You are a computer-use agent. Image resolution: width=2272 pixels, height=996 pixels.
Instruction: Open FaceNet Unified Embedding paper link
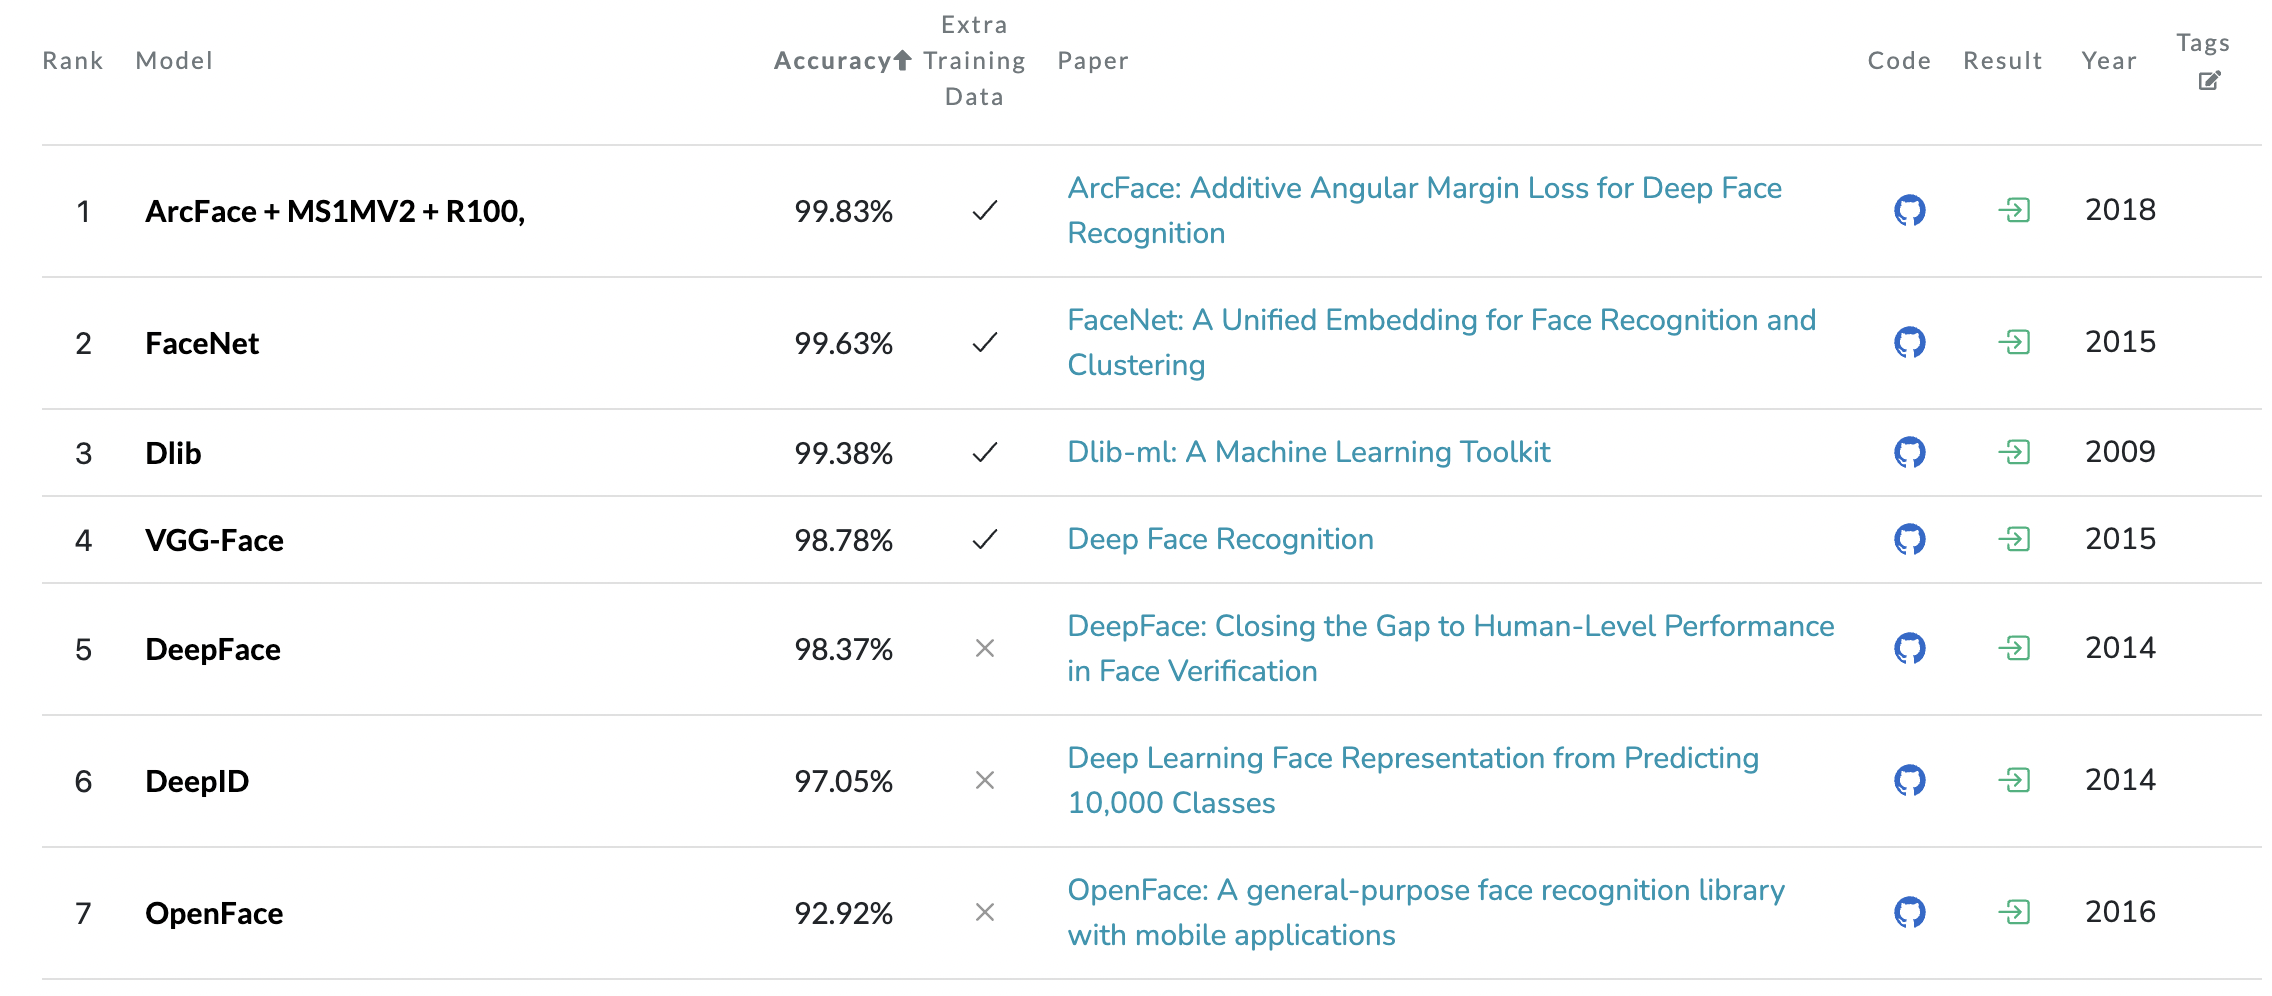click(x=1441, y=342)
